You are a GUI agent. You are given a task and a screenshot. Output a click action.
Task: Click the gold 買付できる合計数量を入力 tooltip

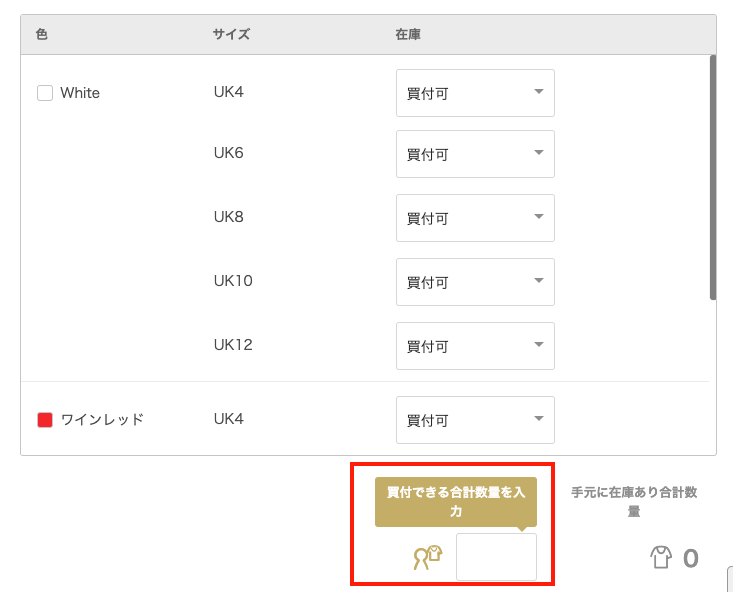(x=456, y=502)
